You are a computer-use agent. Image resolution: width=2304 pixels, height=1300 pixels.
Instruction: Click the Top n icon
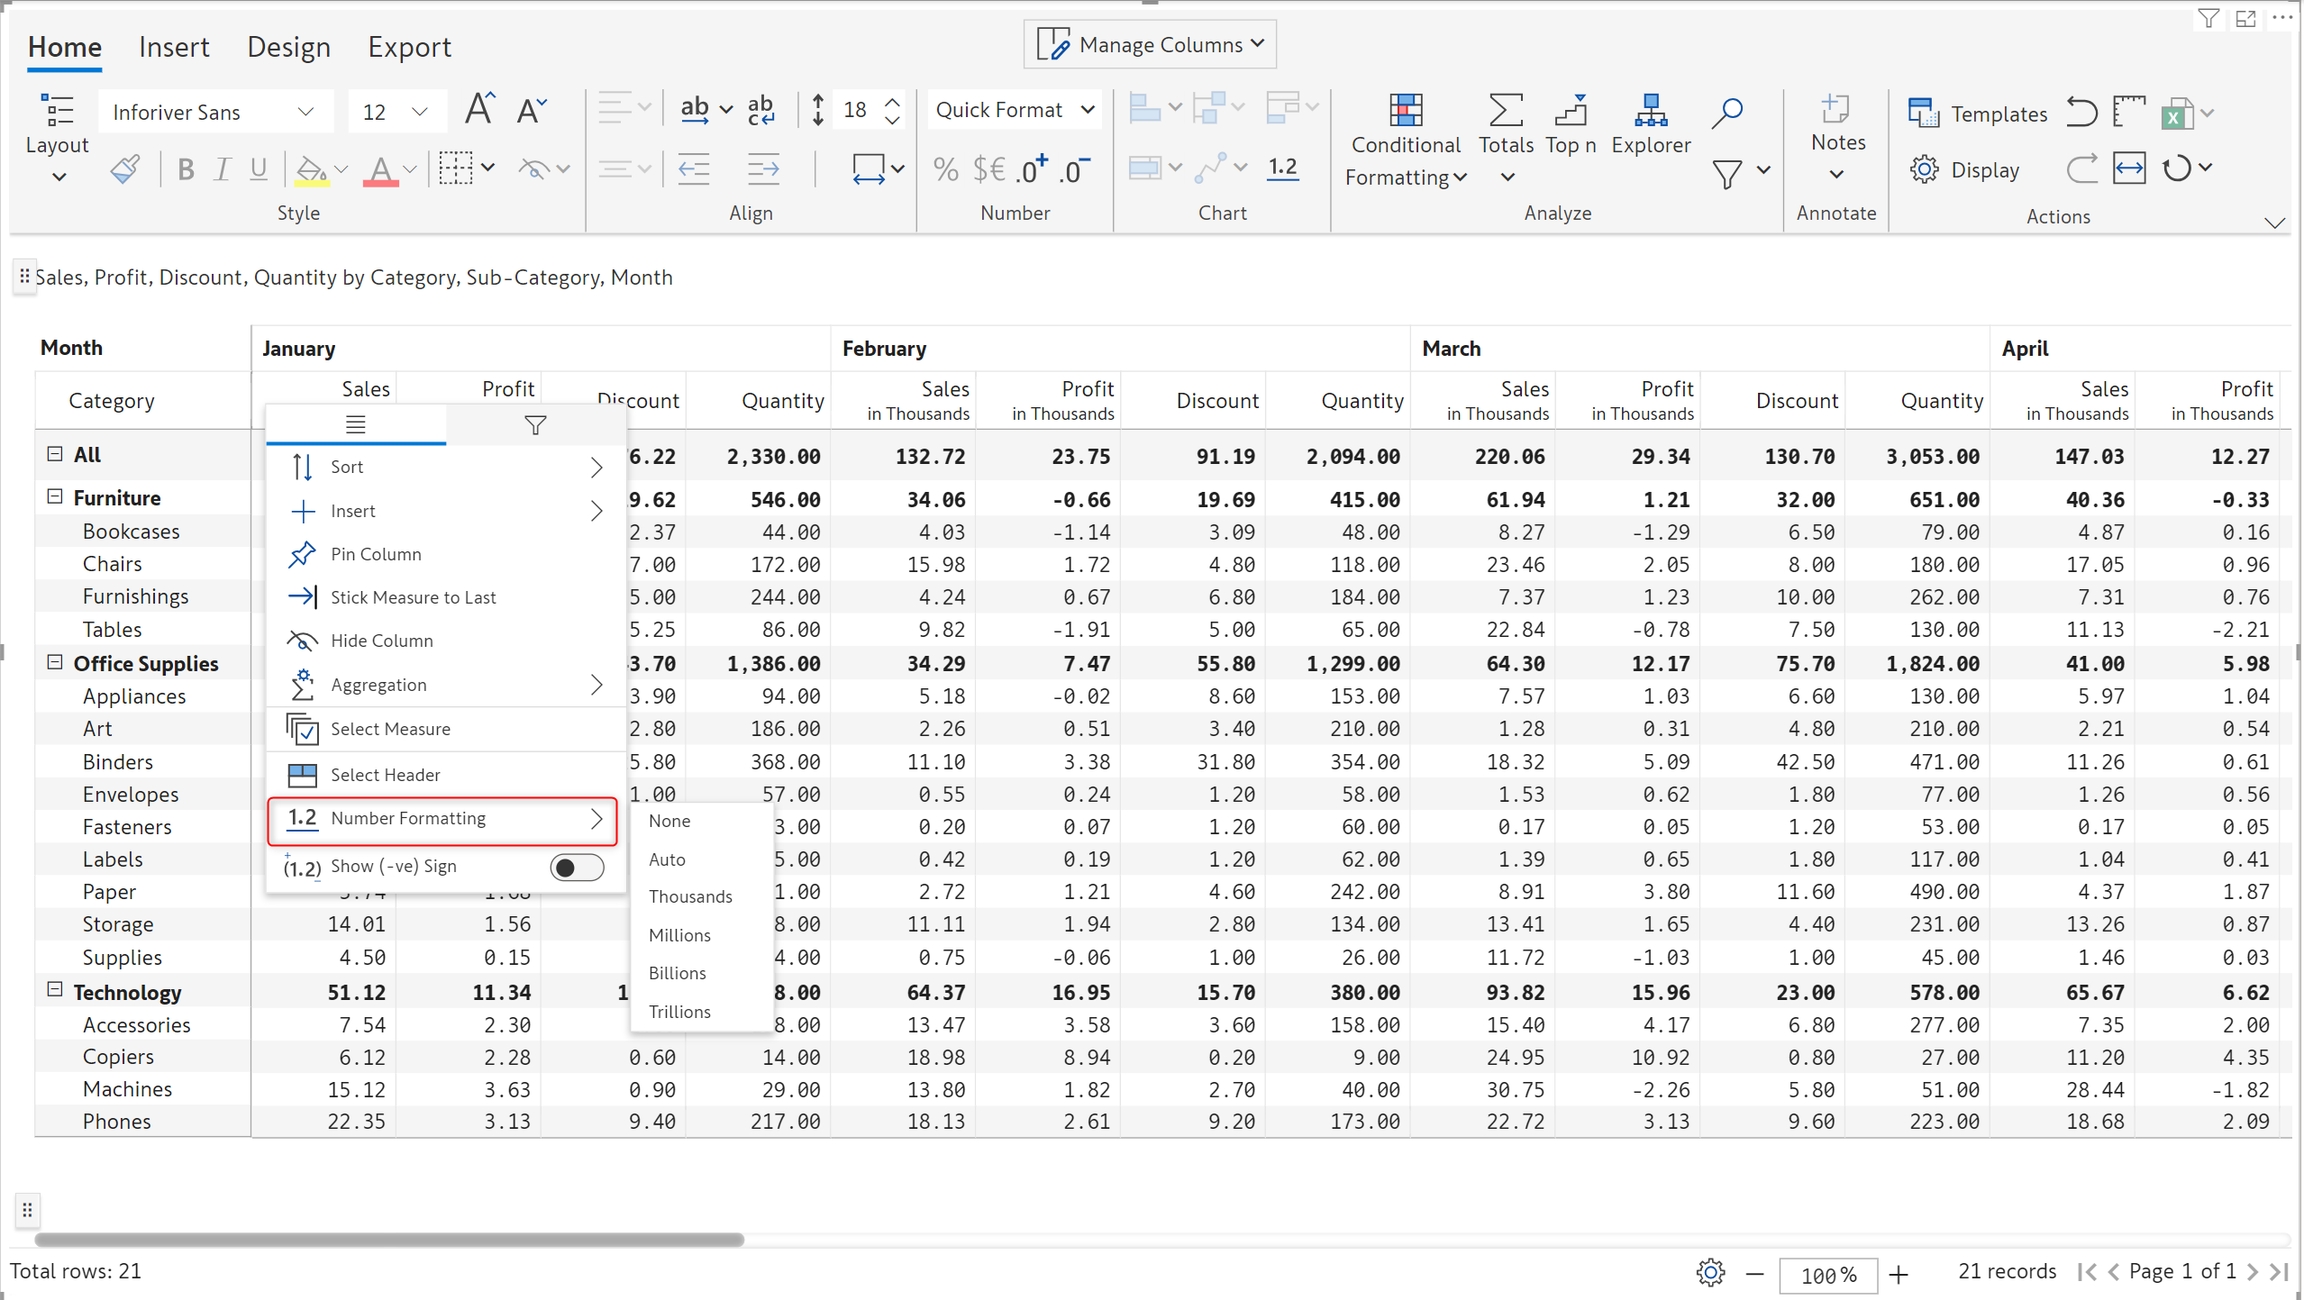pyautogui.click(x=1571, y=111)
